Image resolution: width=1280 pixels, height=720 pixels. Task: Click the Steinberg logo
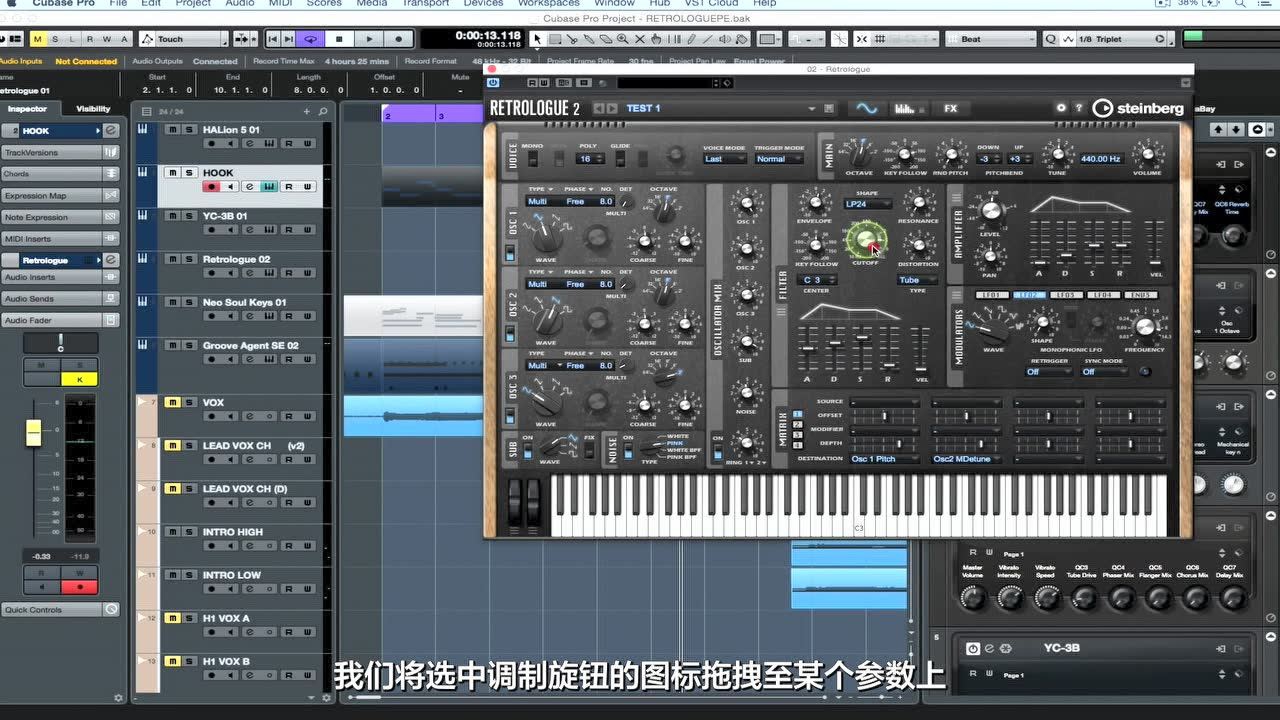(1139, 108)
